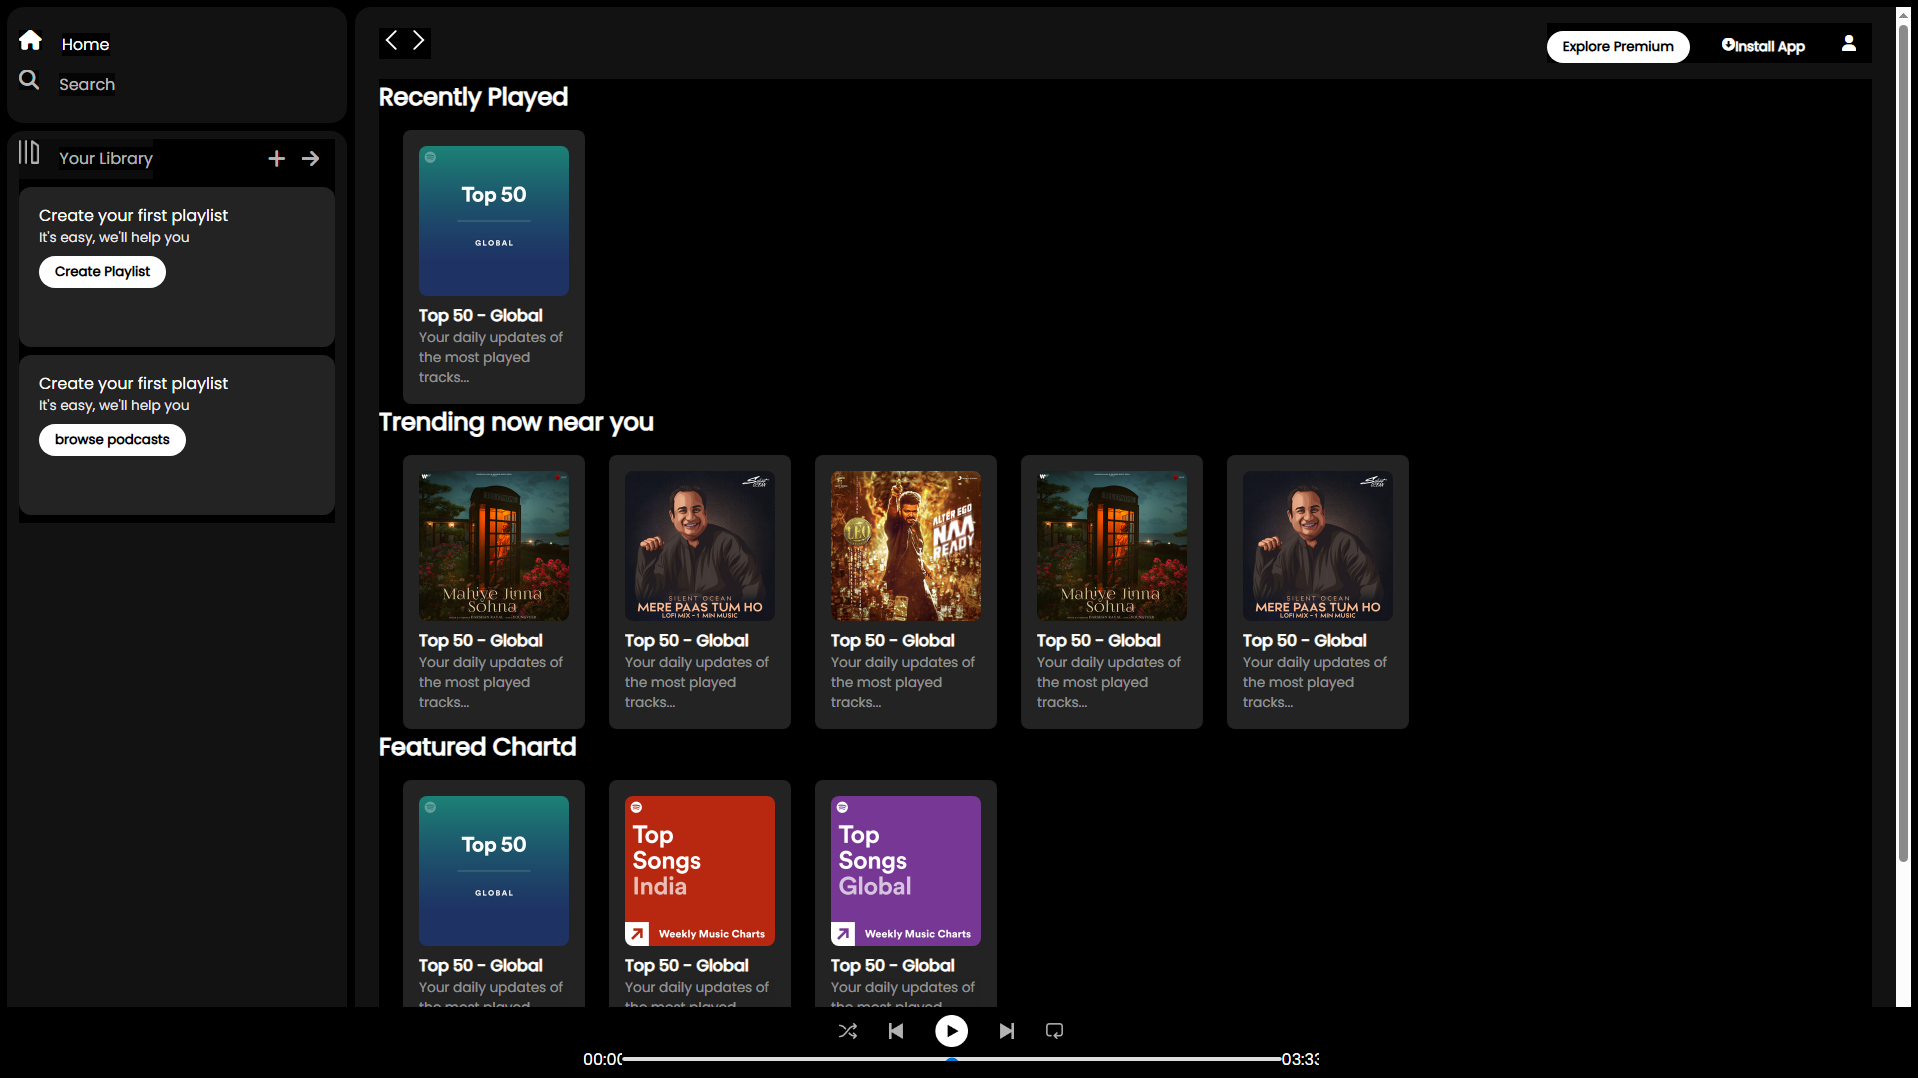Screen dimensions: 1918x1078
Task: Open Top 50 Global card in Recently Played
Action: coord(494,267)
